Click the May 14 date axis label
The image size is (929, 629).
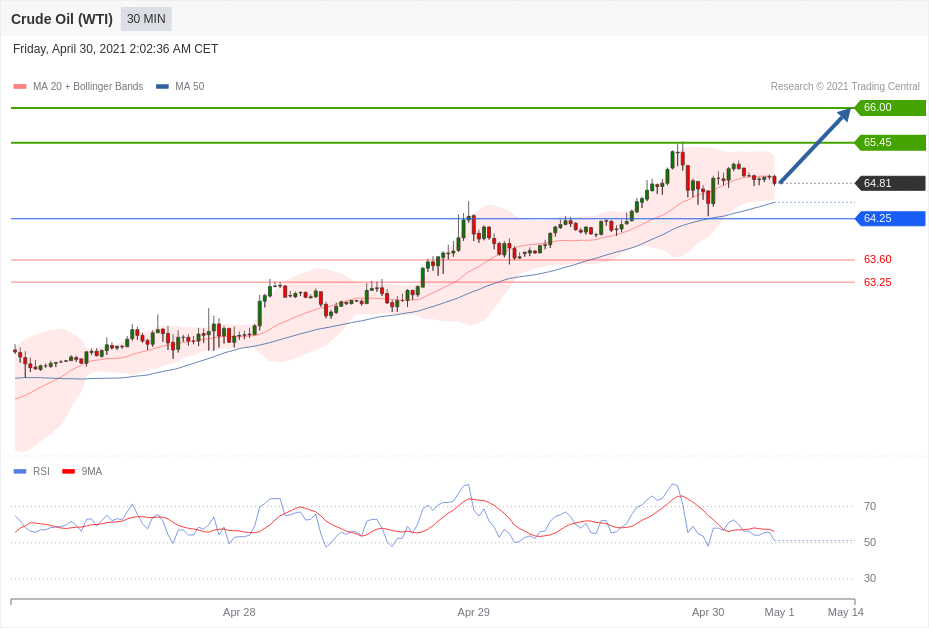845,612
